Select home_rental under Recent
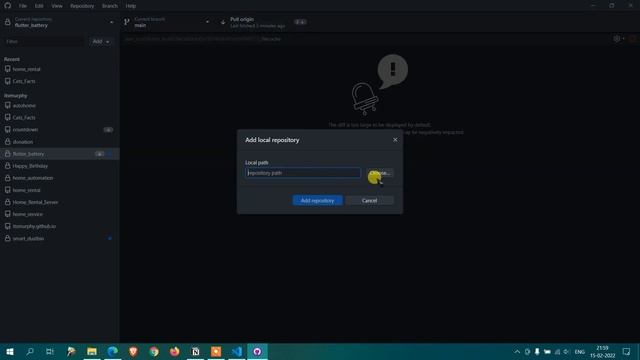 click(60, 69)
